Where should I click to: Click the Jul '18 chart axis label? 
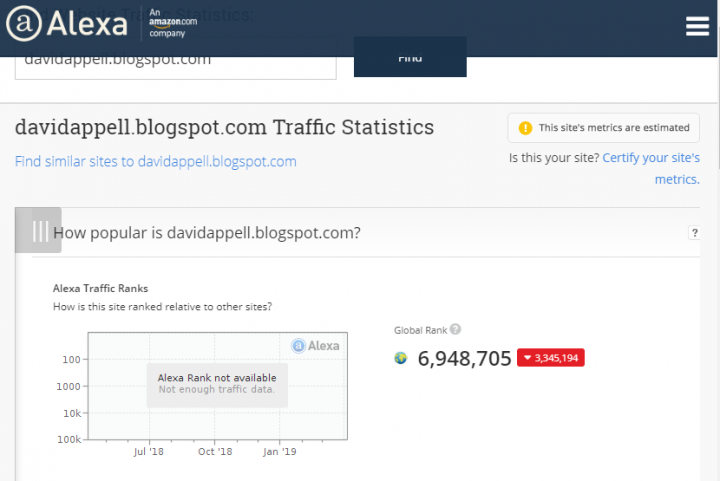pyautogui.click(x=148, y=451)
